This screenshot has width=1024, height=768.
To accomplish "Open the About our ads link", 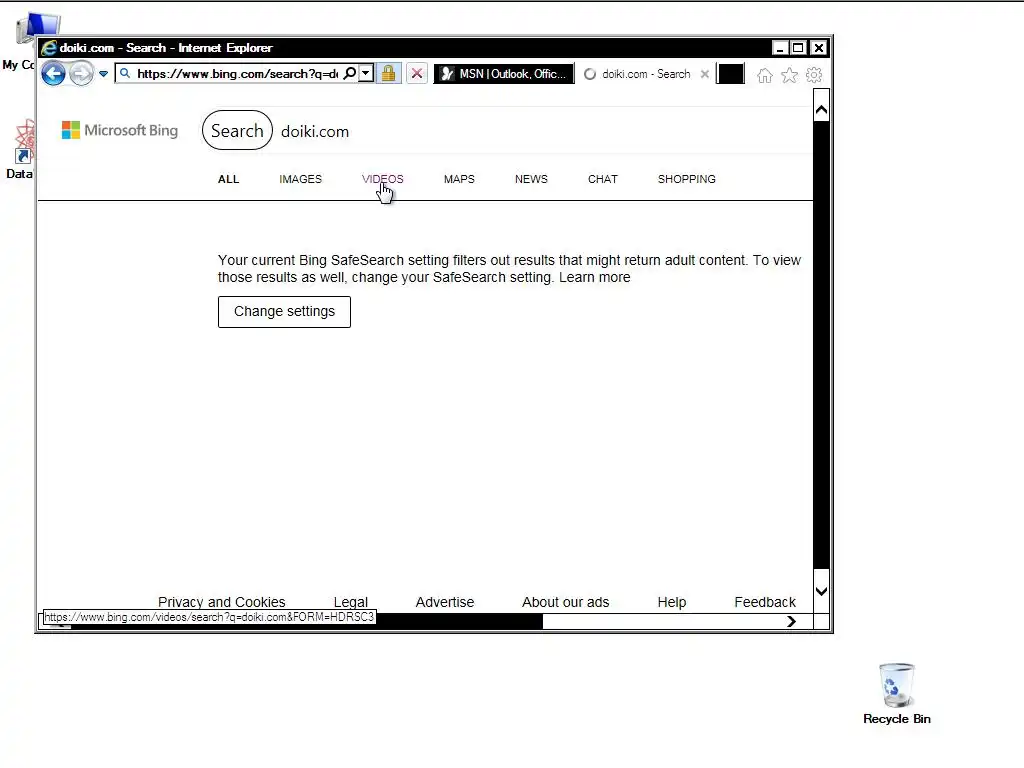I will click(x=566, y=601).
